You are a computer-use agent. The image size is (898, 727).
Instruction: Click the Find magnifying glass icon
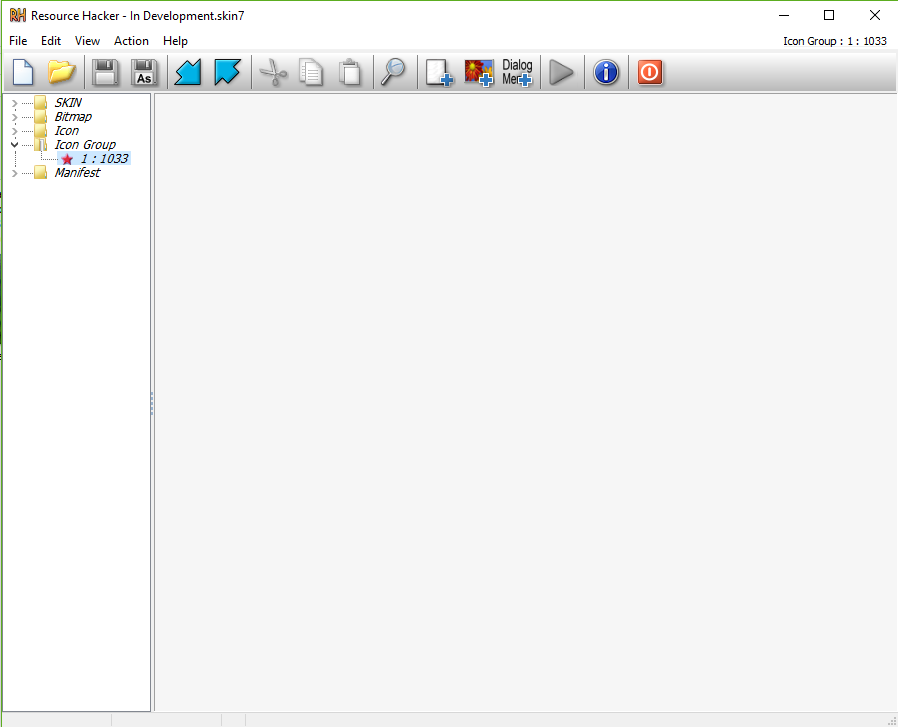(395, 73)
